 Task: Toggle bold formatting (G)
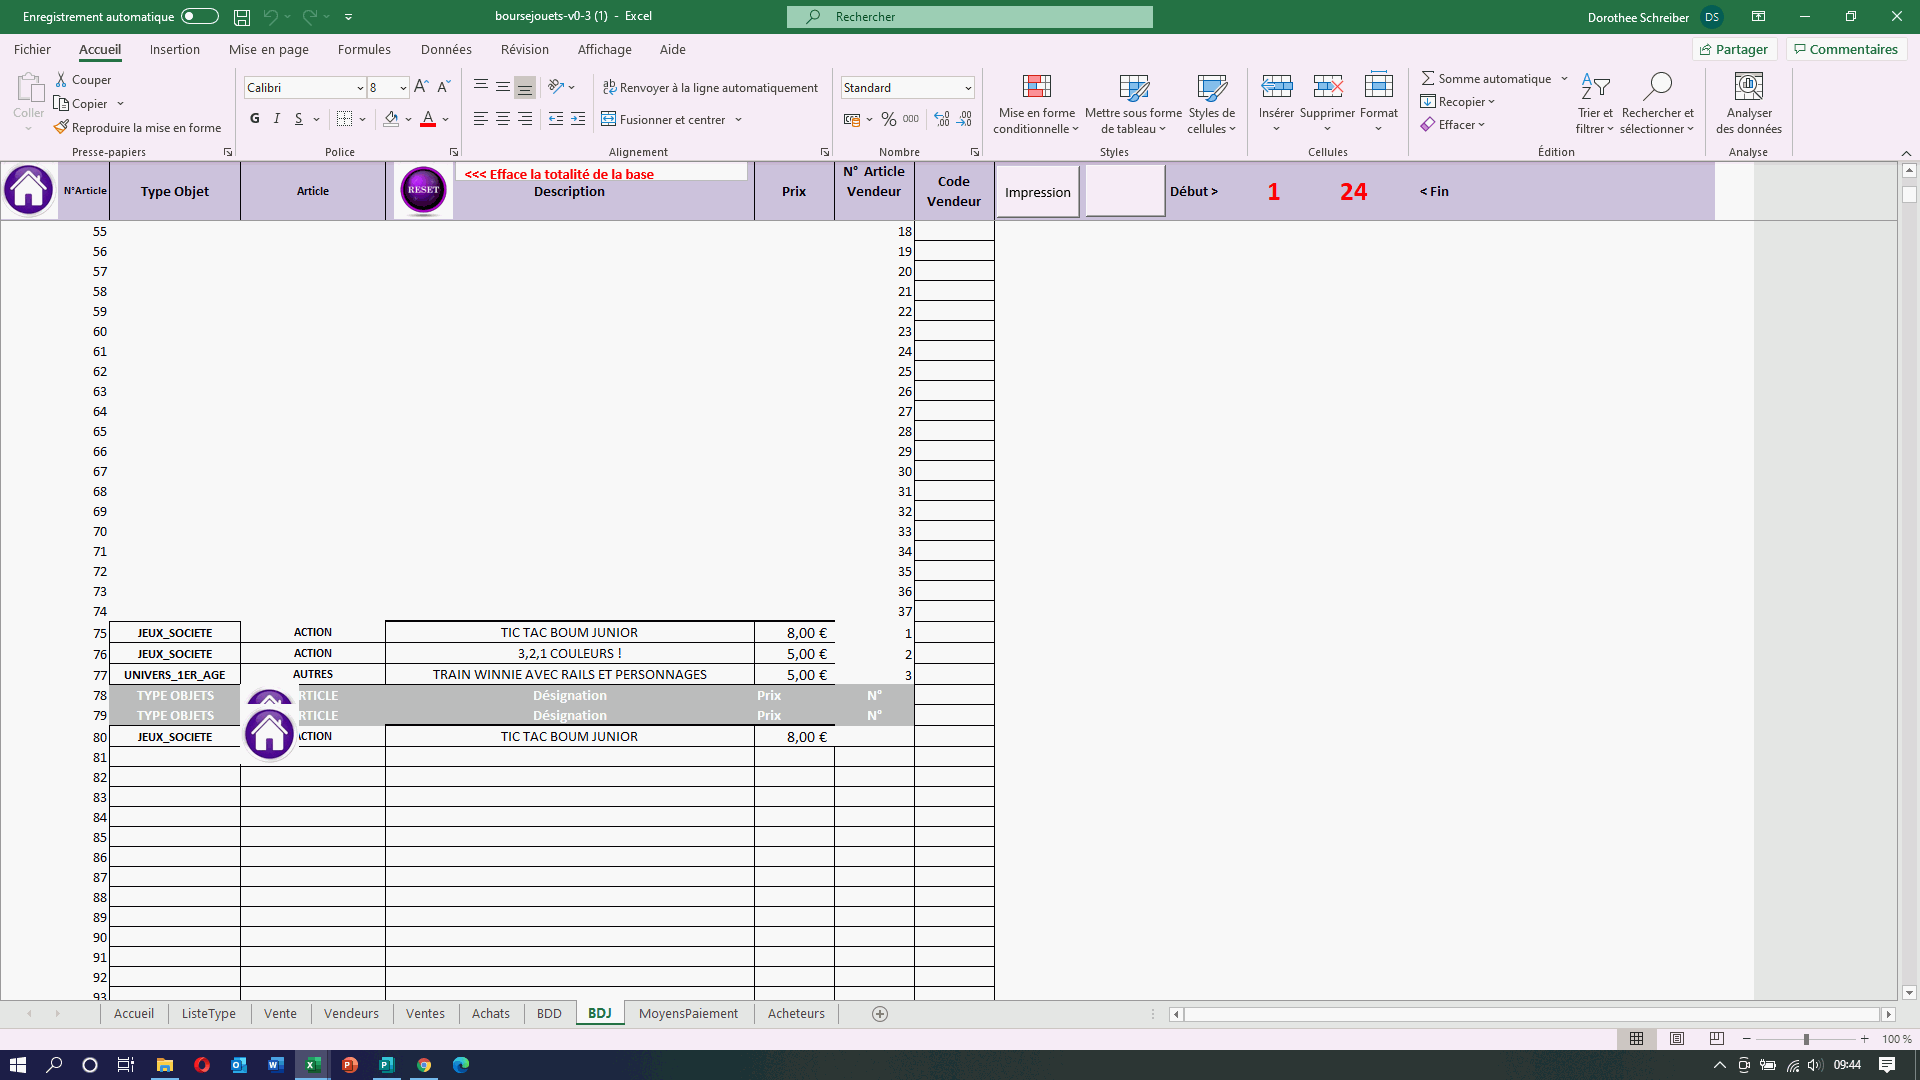[x=255, y=119]
